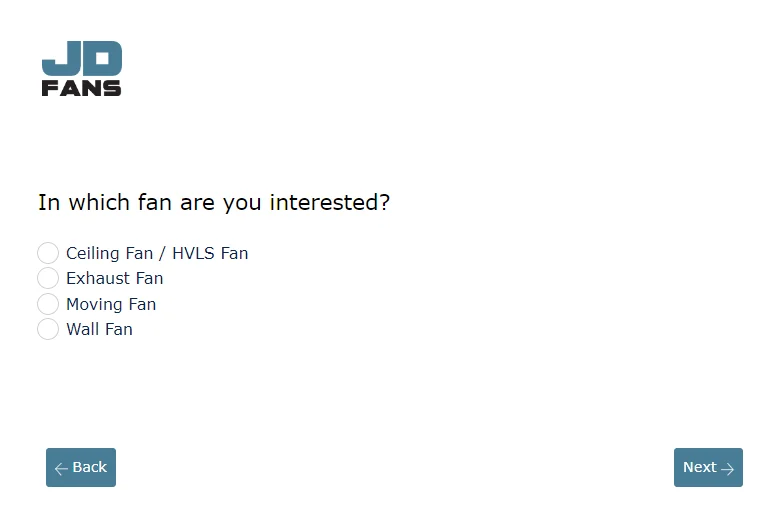Click the blue JD letters in logo
The height and width of the screenshot is (521, 765).
[81, 58]
